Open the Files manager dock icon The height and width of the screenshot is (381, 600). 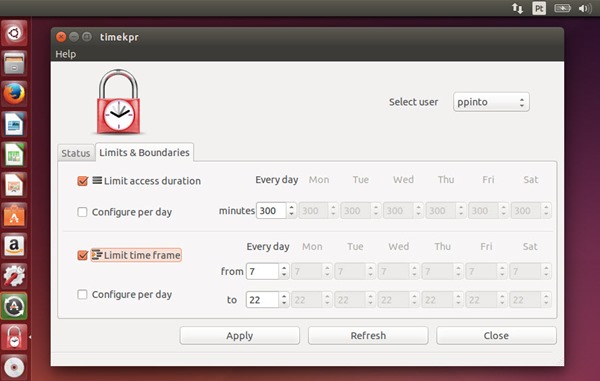pos(14,63)
